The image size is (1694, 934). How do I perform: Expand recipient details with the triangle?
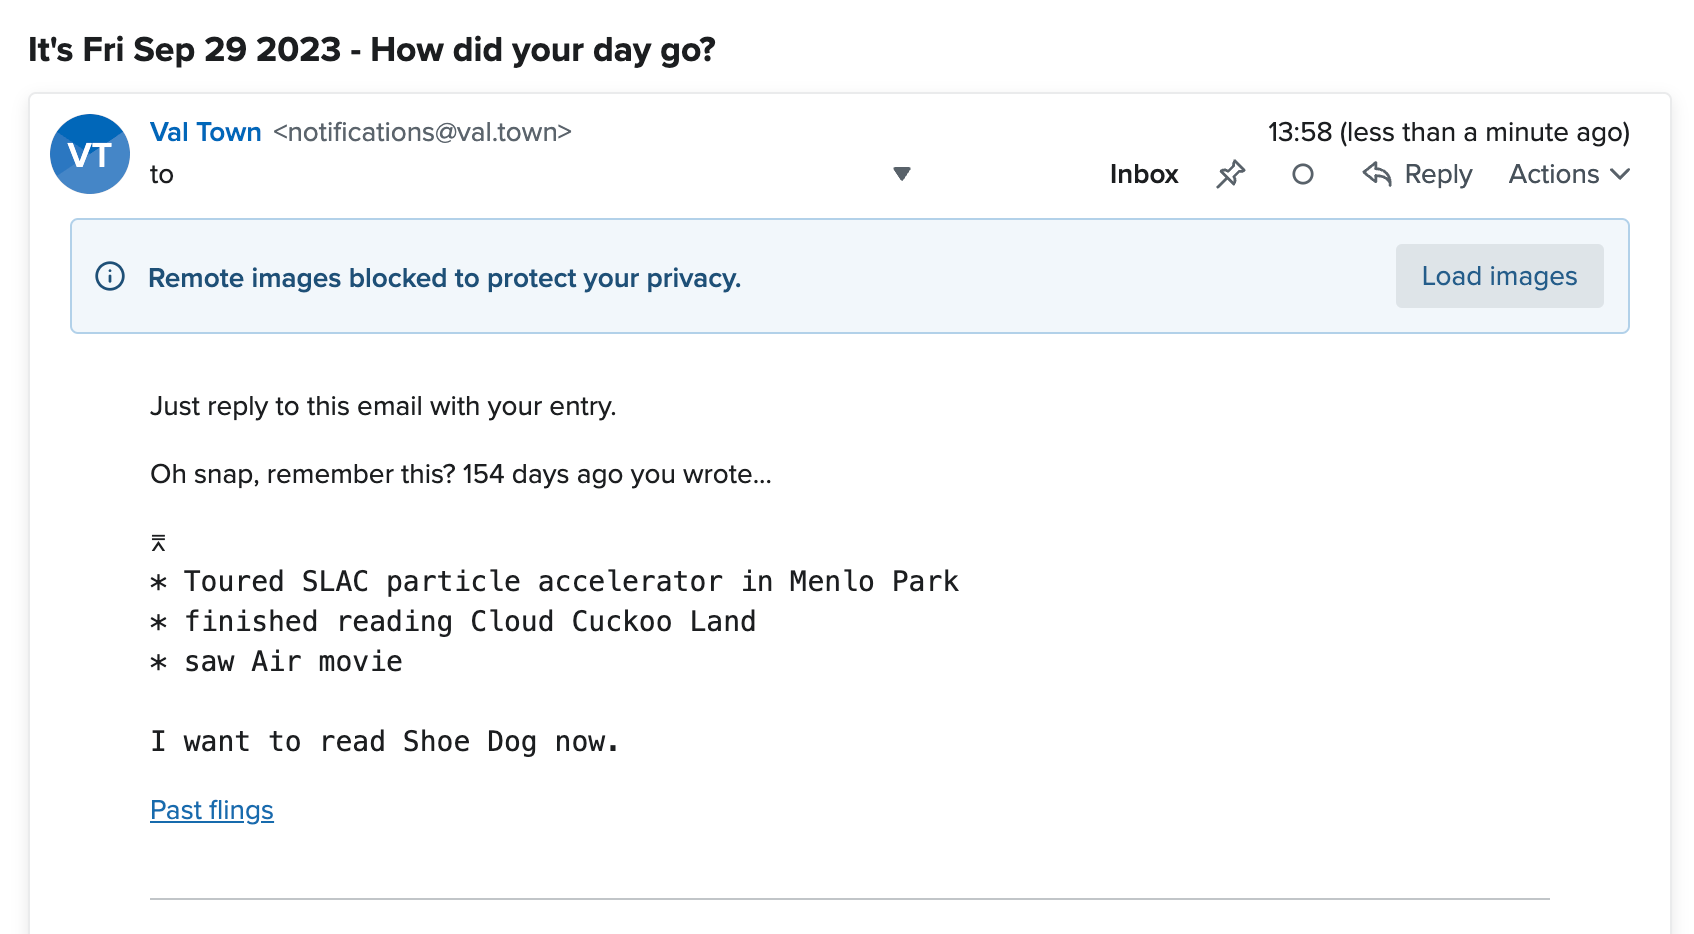(901, 173)
